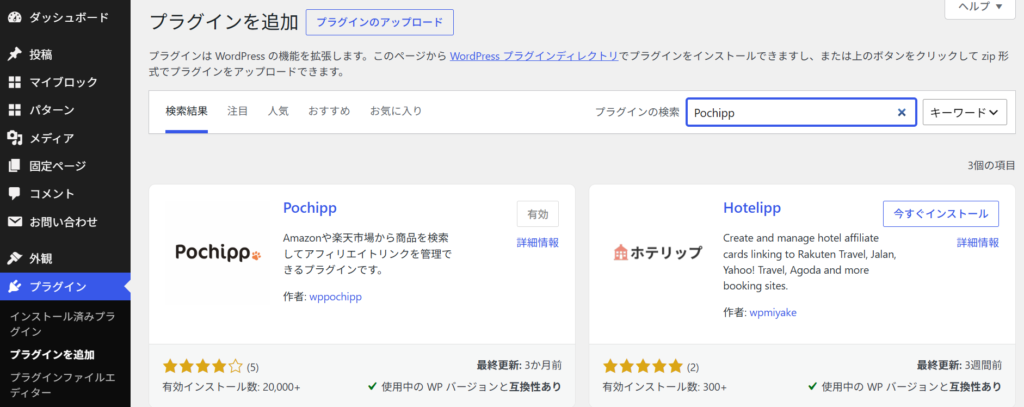Click 有効インストール数: 300+ text

(665, 387)
